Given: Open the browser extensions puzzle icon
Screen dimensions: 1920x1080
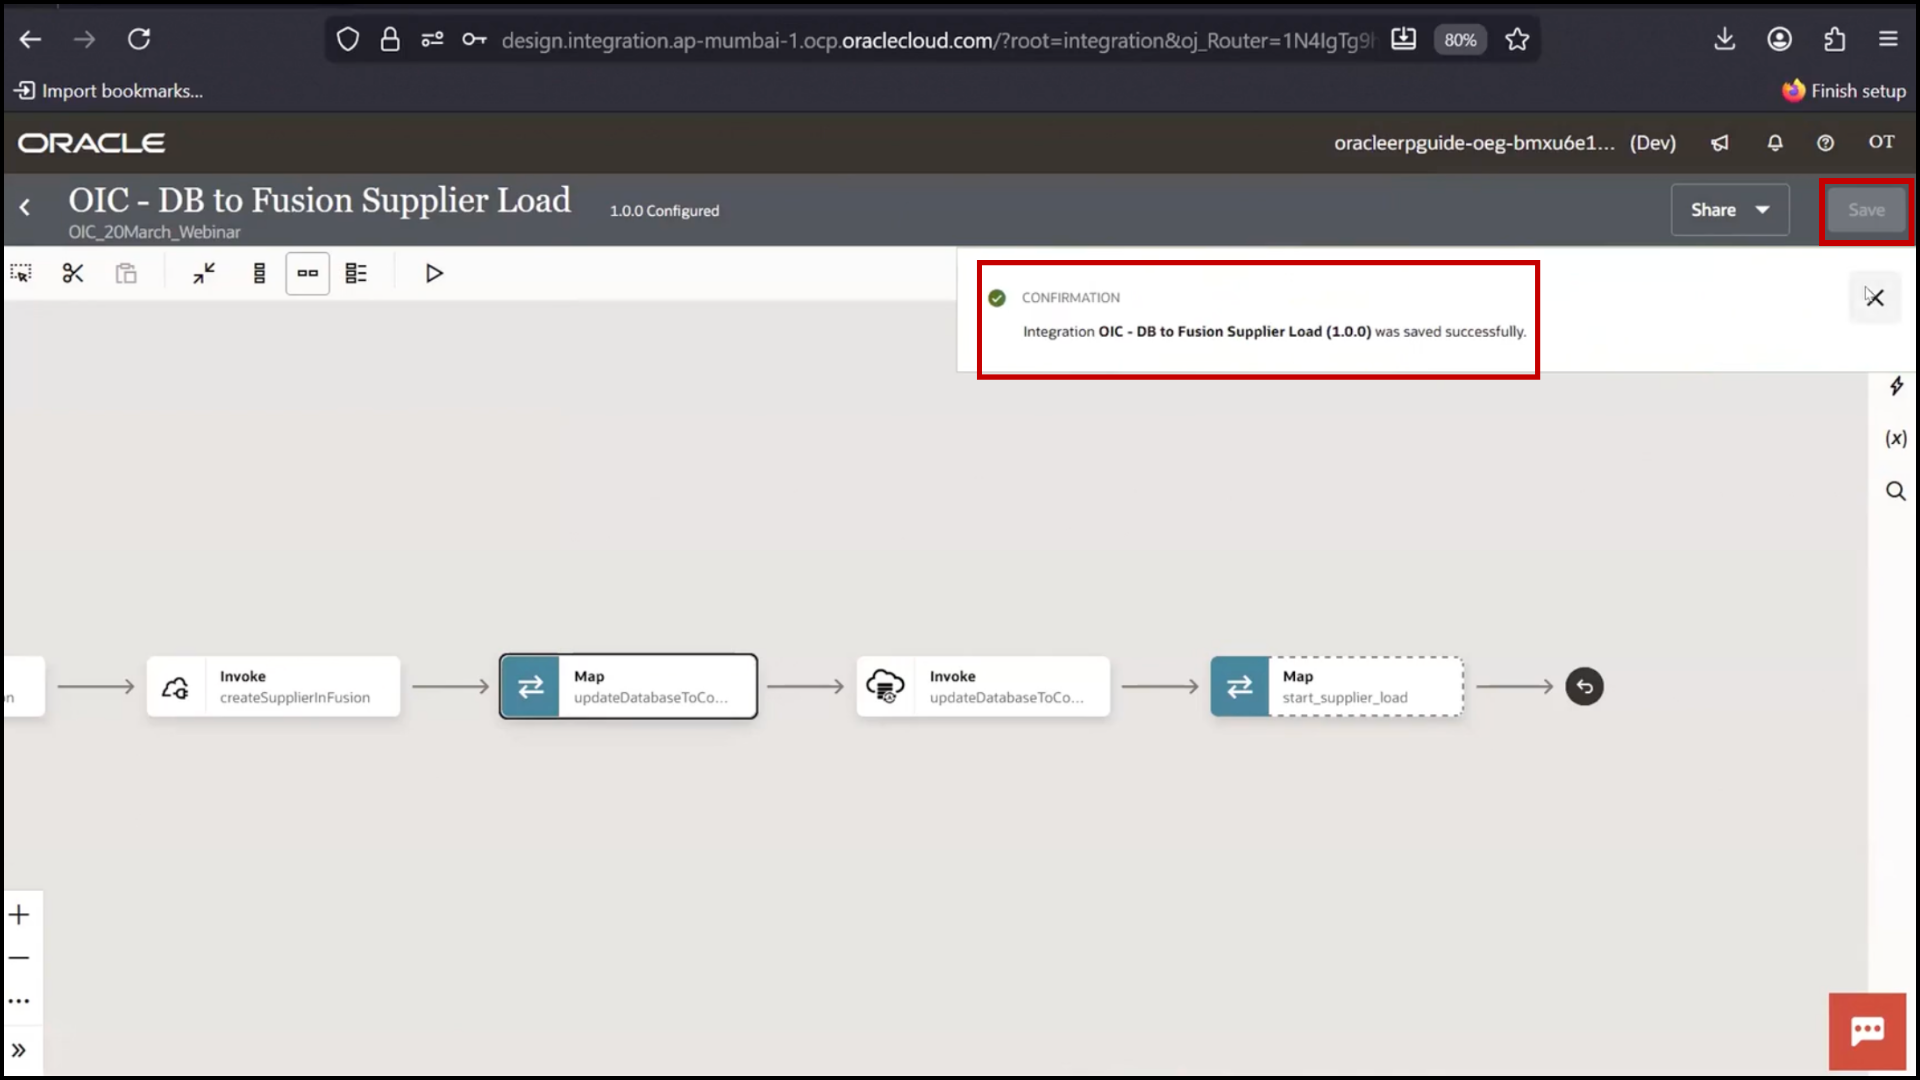Looking at the screenshot, I should (1834, 39).
